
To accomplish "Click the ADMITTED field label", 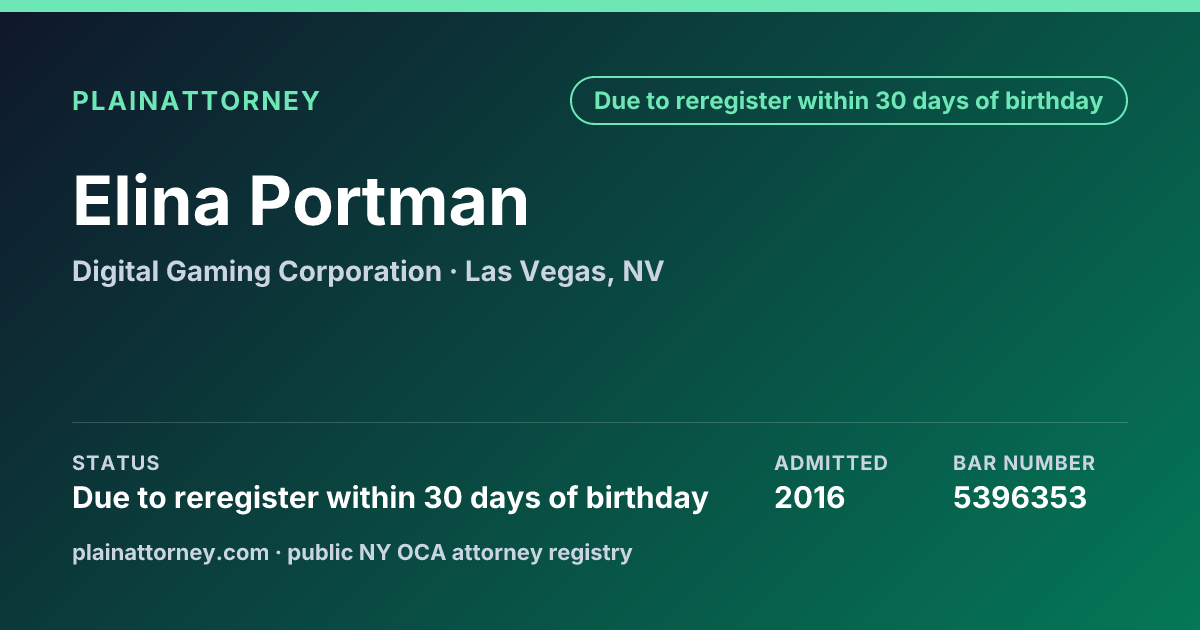I will click(831, 463).
